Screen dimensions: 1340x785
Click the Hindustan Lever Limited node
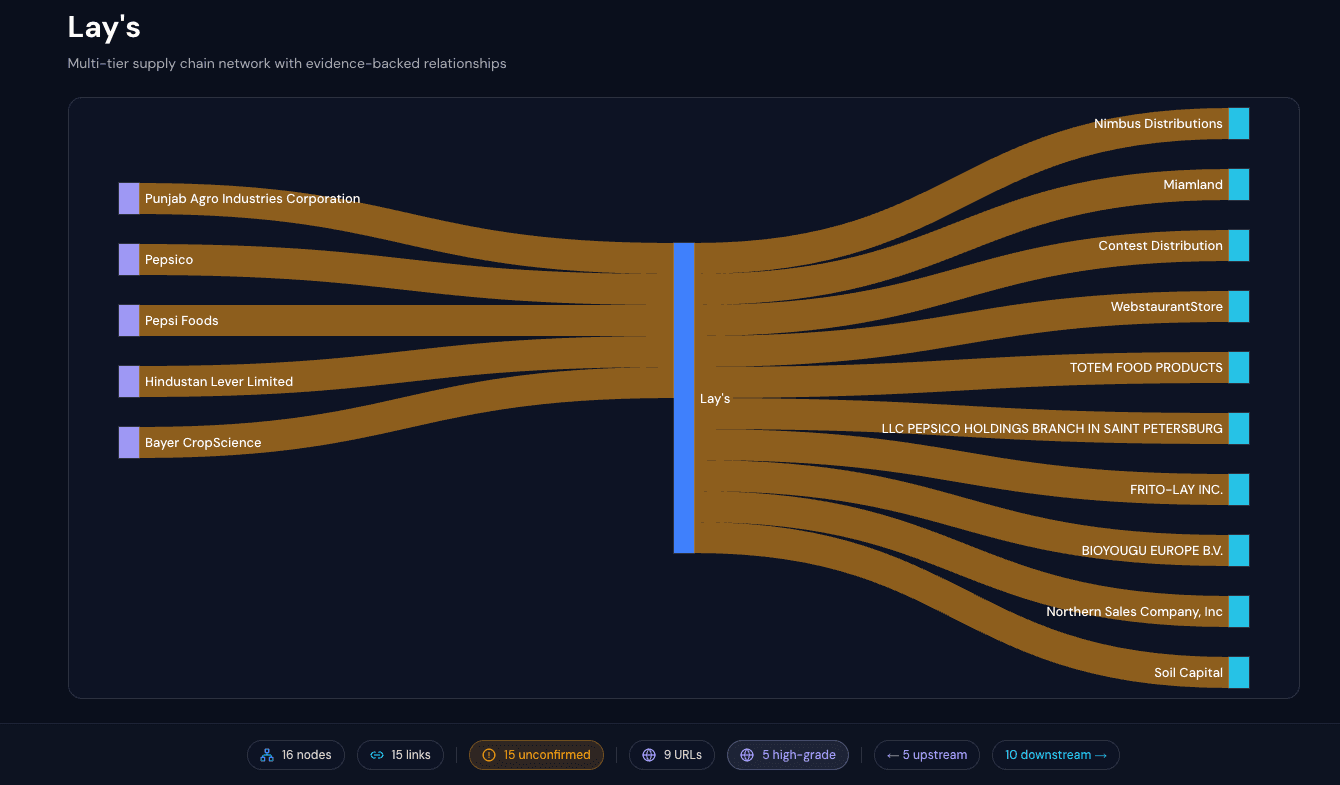[x=129, y=382]
